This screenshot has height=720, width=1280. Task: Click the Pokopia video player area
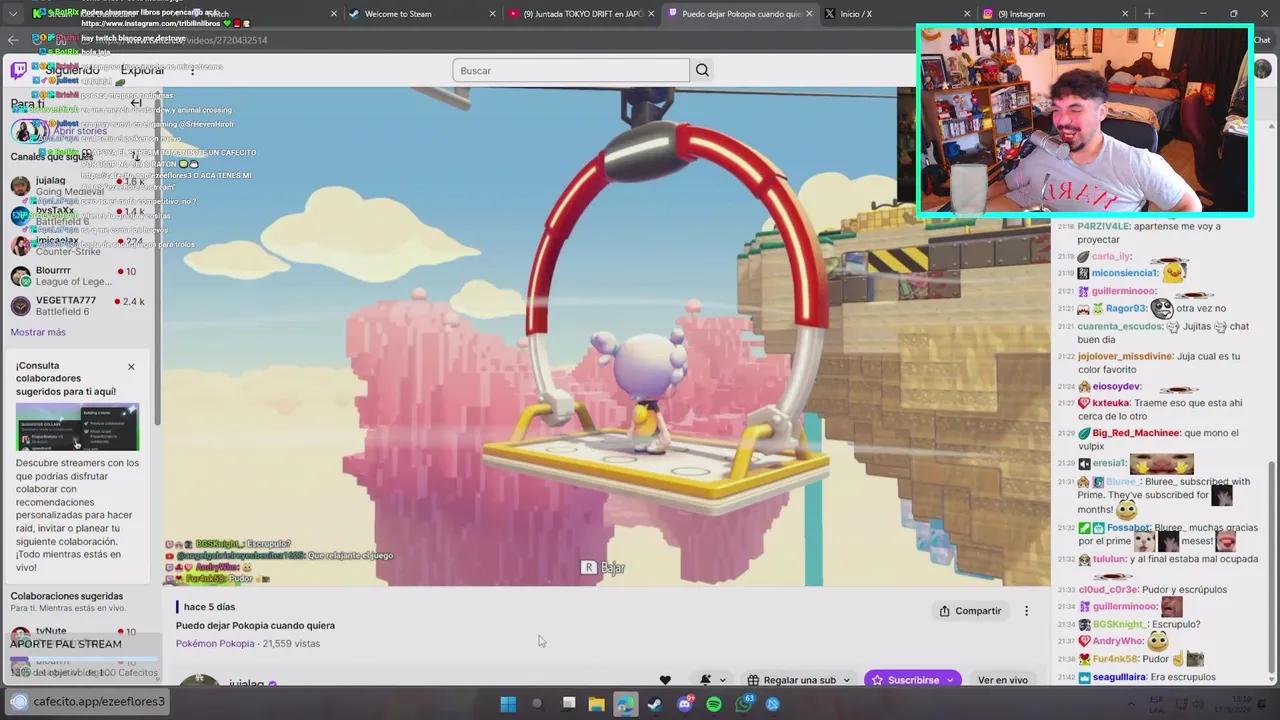click(606, 336)
